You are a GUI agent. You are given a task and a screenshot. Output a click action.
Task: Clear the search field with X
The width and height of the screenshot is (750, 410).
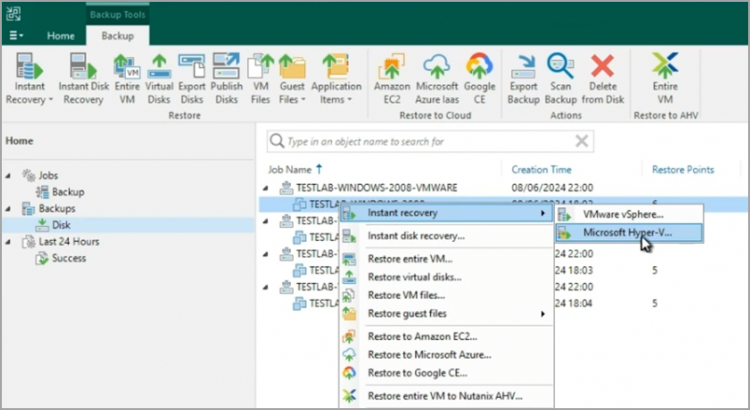(582, 141)
